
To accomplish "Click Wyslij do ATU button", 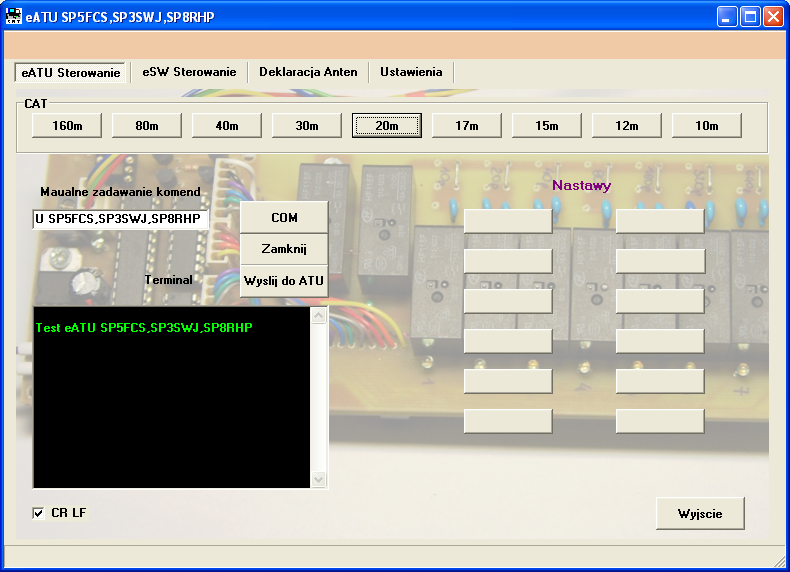I will [x=284, y=281].
